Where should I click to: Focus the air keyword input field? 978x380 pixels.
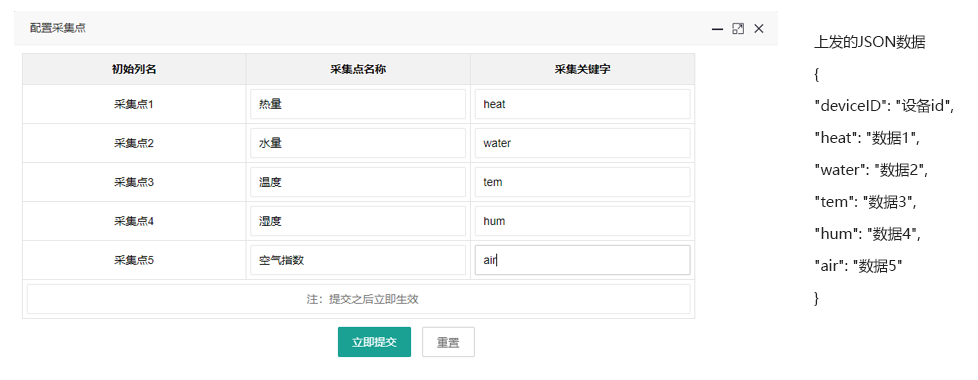[x=583, y=260]
